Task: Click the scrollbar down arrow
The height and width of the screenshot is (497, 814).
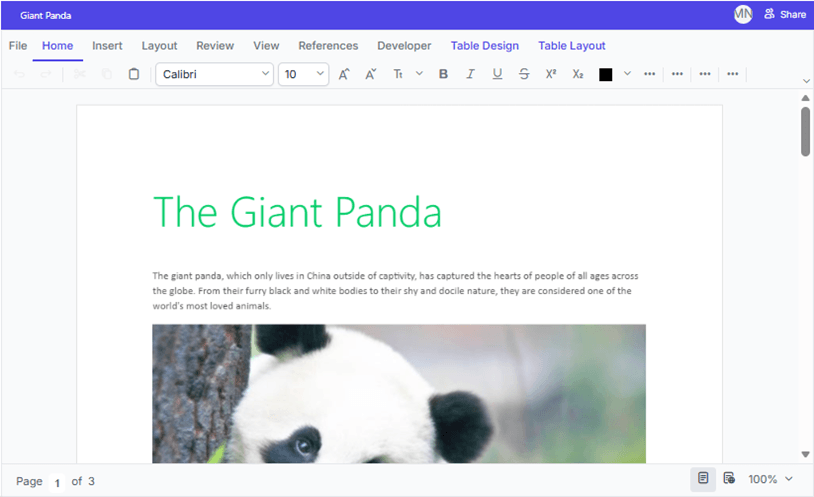Action: pyautogui.click(x=805, y=454)
